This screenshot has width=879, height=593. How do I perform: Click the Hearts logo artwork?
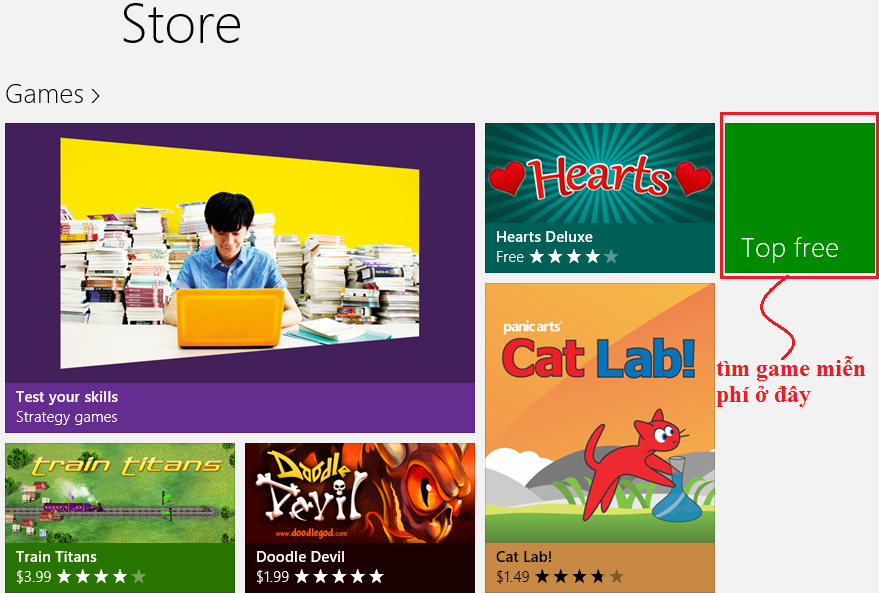click(599, 177)
